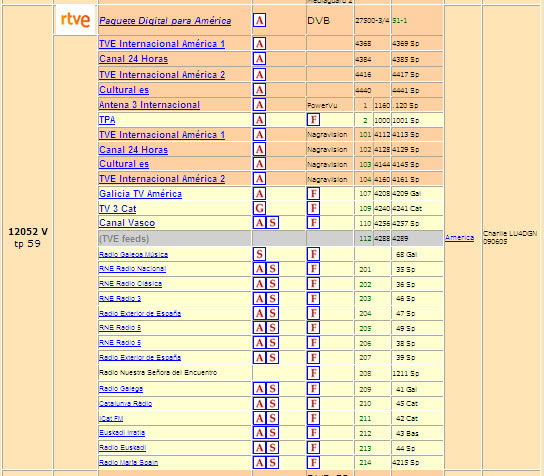This screenshot has height=476, width=544.
Task: Click the 'Radio Nuestra Señora del Encuentro' text
Action: point(158,373)
